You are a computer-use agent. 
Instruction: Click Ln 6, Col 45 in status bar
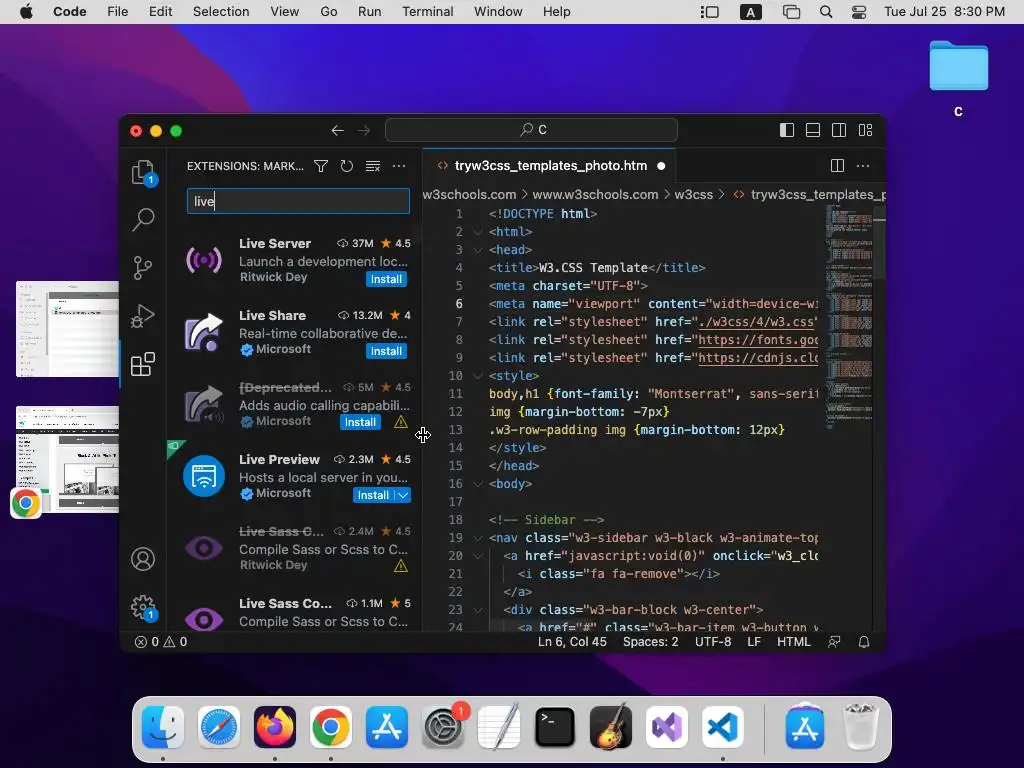point(572,642)
